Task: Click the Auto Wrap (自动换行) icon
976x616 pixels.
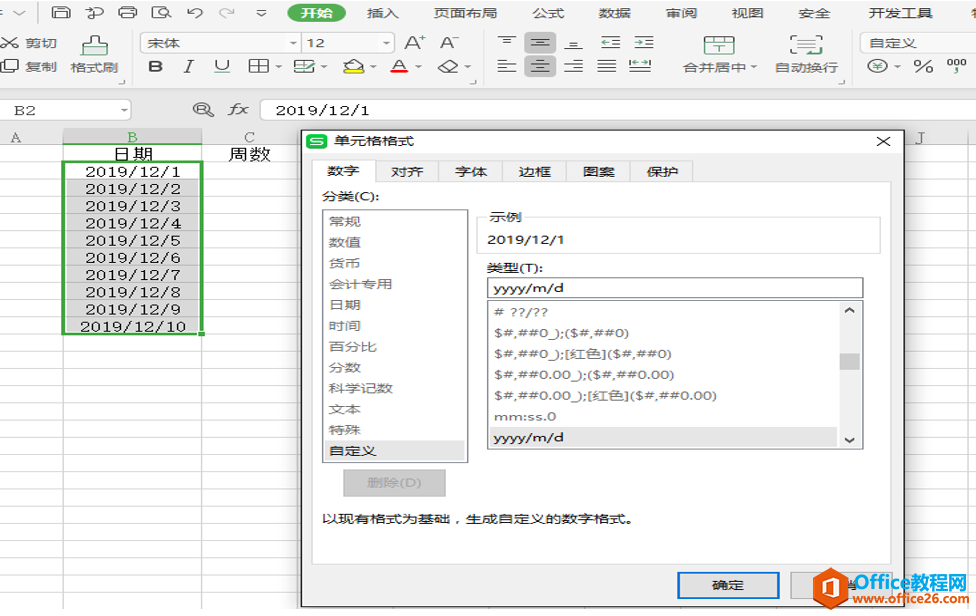Action: pos(806,45)
